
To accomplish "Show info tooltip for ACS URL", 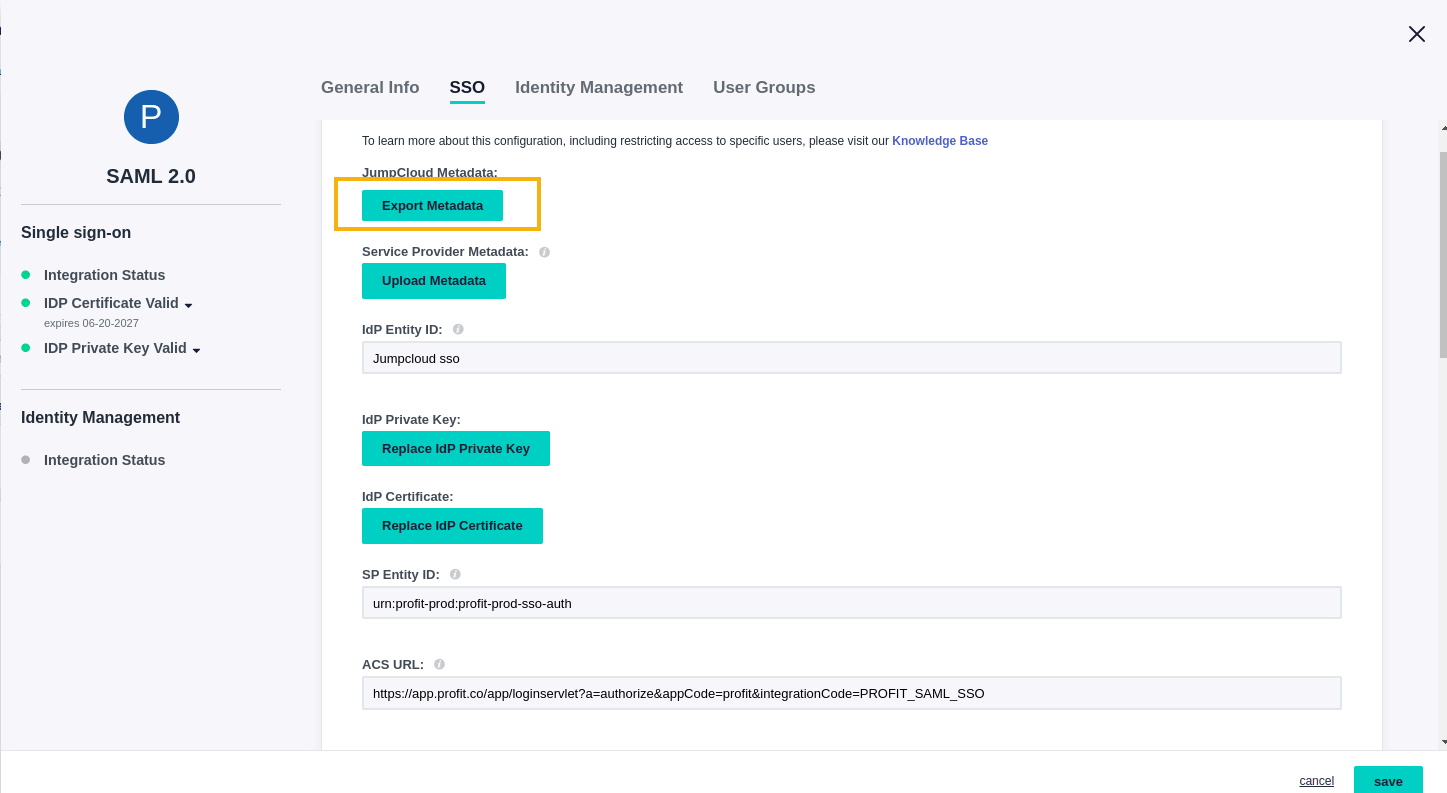I will coord(439,664).
